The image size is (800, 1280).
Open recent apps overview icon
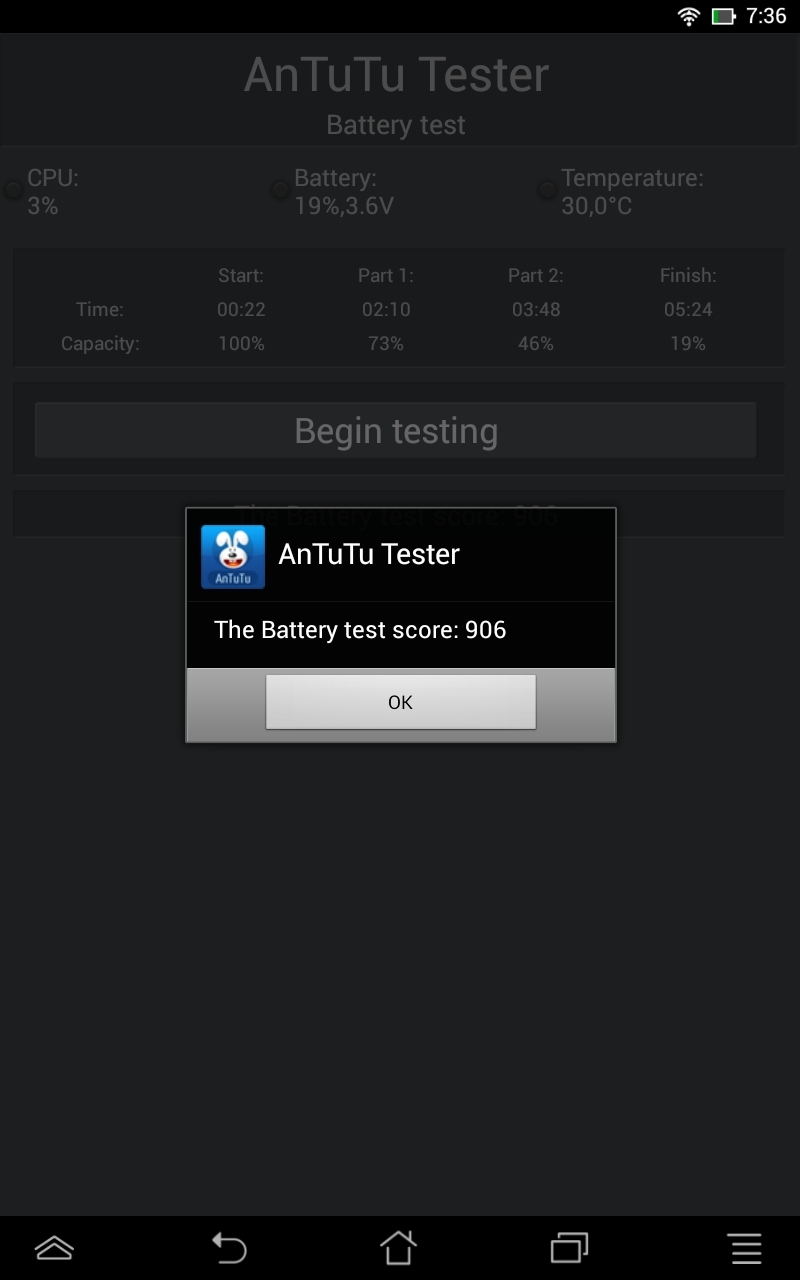(x=569, y=1248)
